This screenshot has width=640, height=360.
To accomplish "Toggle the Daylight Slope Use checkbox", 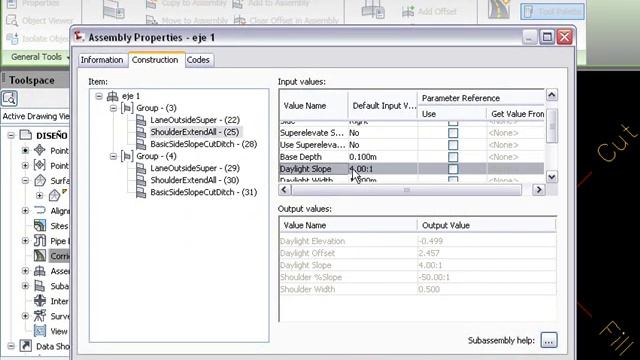I will coord(453,169).
